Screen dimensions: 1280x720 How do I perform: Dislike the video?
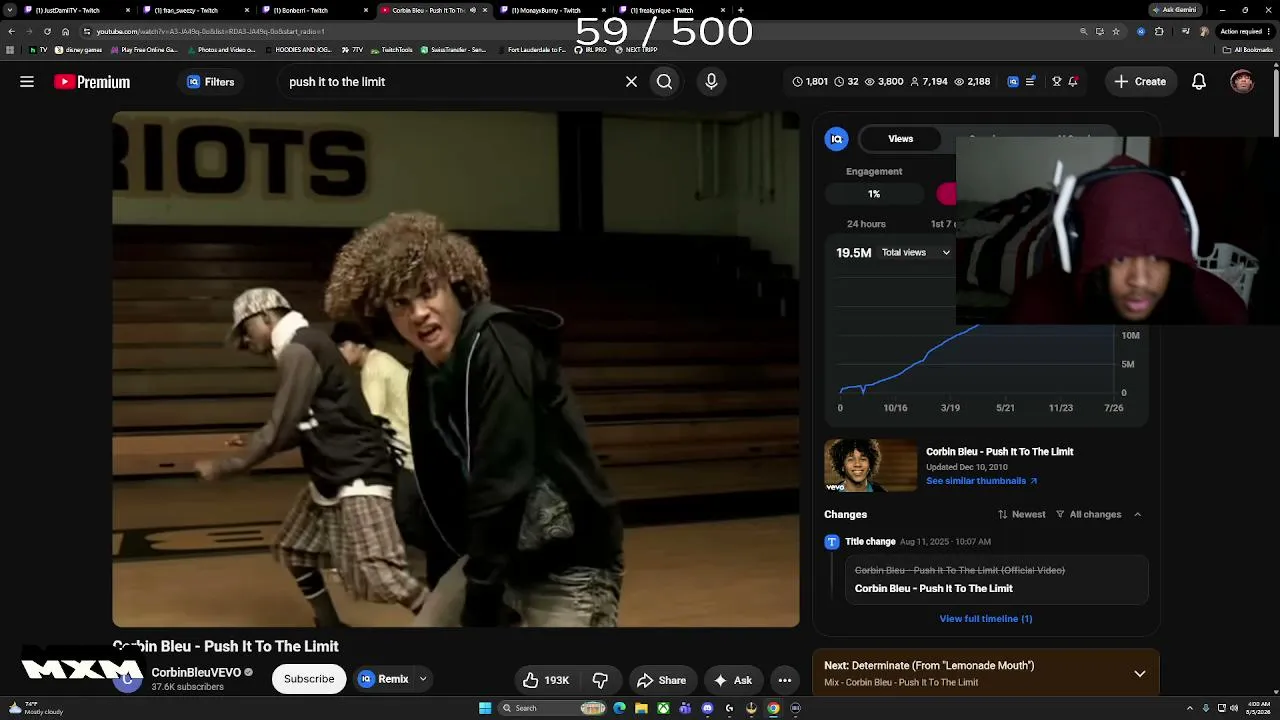pyautogui.click(x=600, y=680)
